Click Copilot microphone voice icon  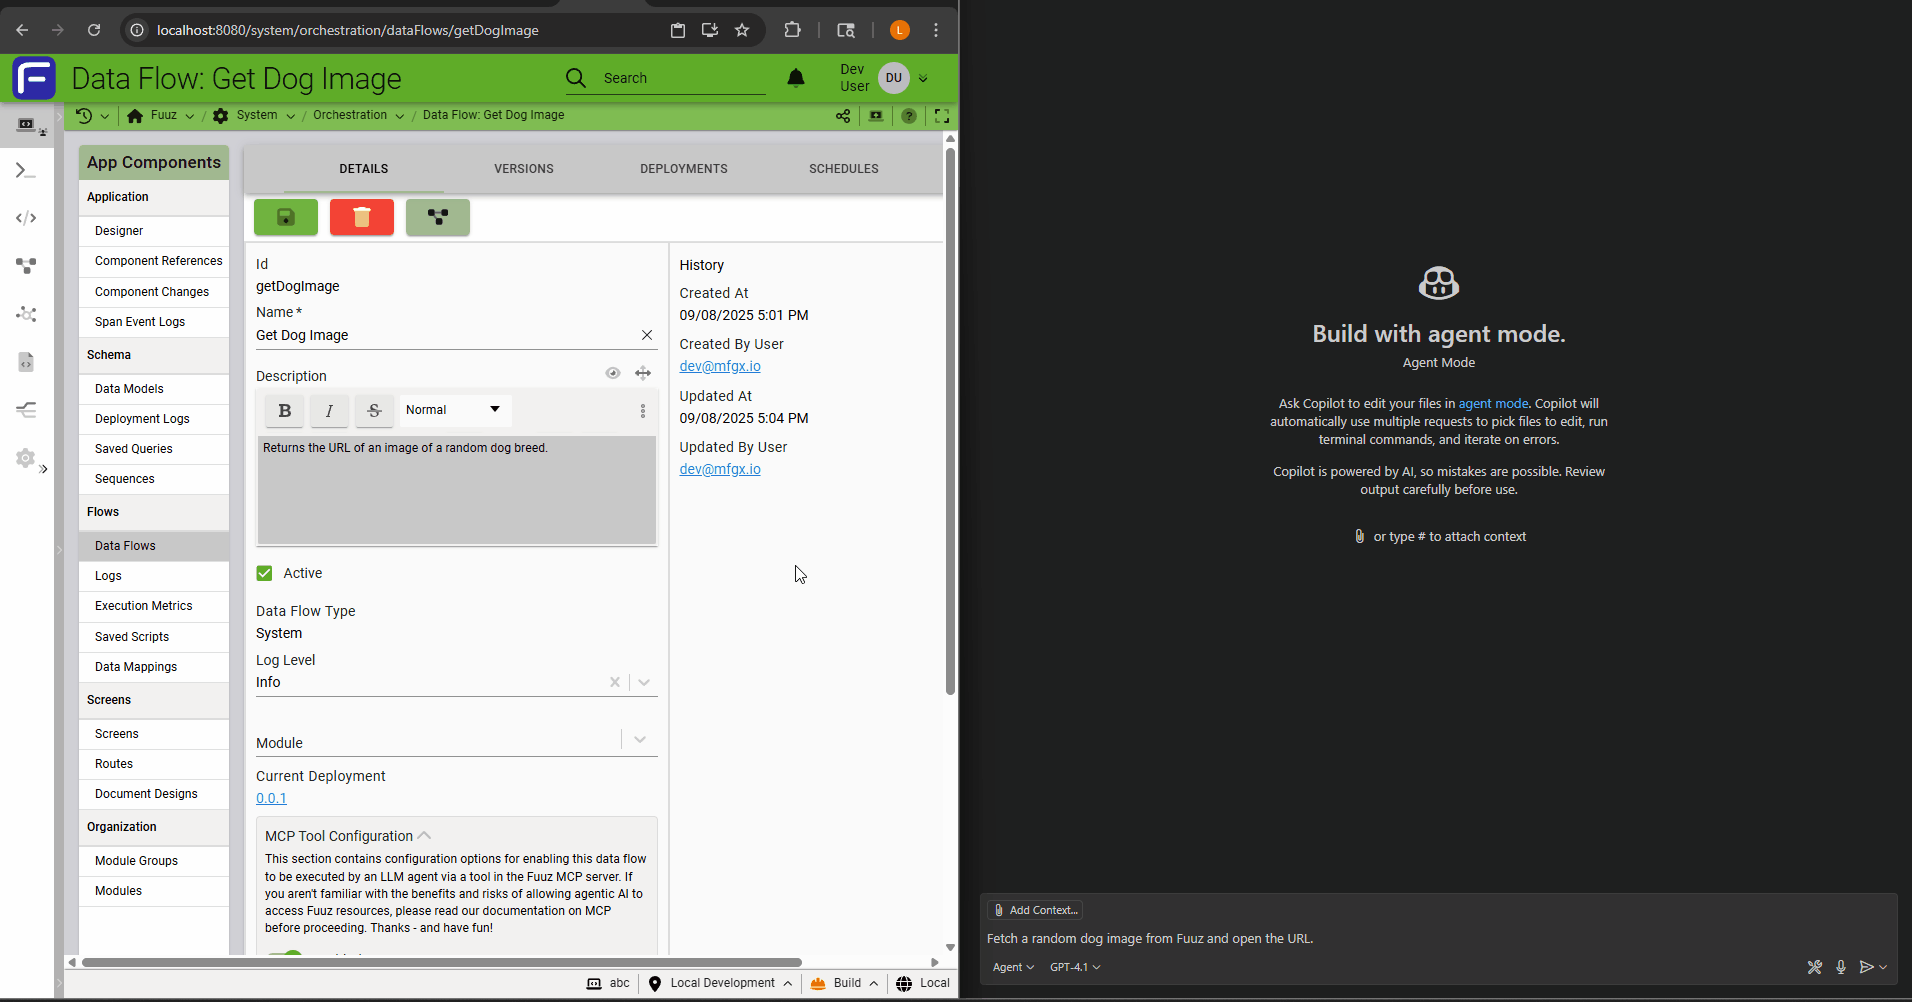point(1841,967)
